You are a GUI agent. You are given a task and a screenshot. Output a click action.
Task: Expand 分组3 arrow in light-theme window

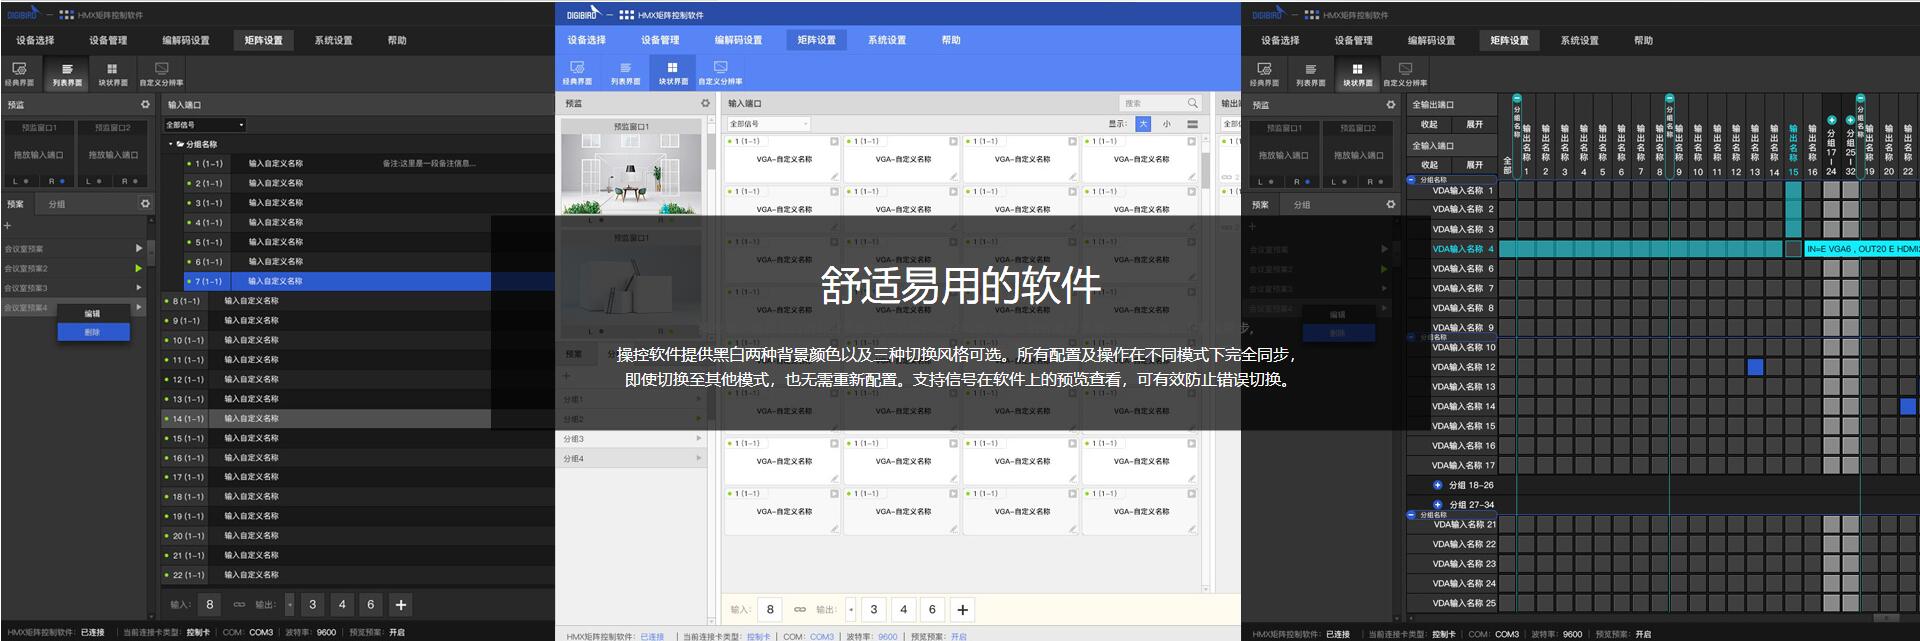pos(699,438)
